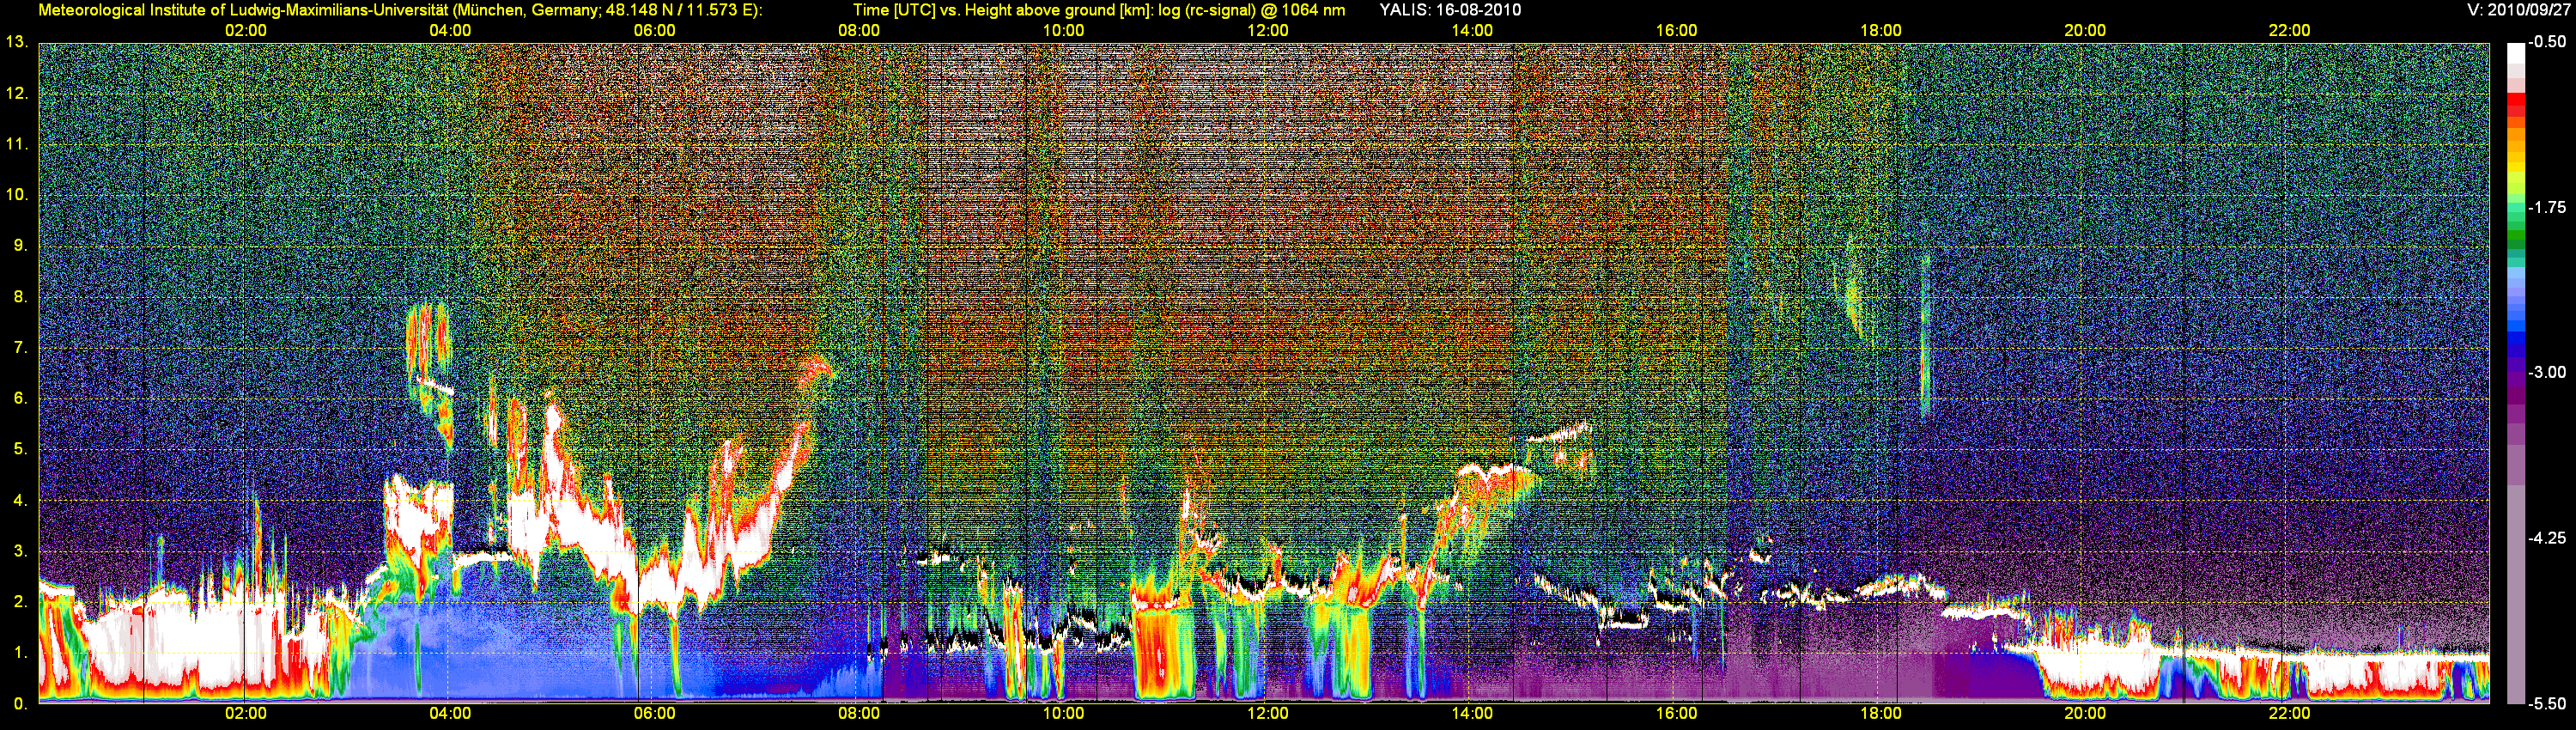Viewport: 2576px width, 730px height.
Task: Click the '04:00' label on the bottom time axis
Action: [450, 713]
